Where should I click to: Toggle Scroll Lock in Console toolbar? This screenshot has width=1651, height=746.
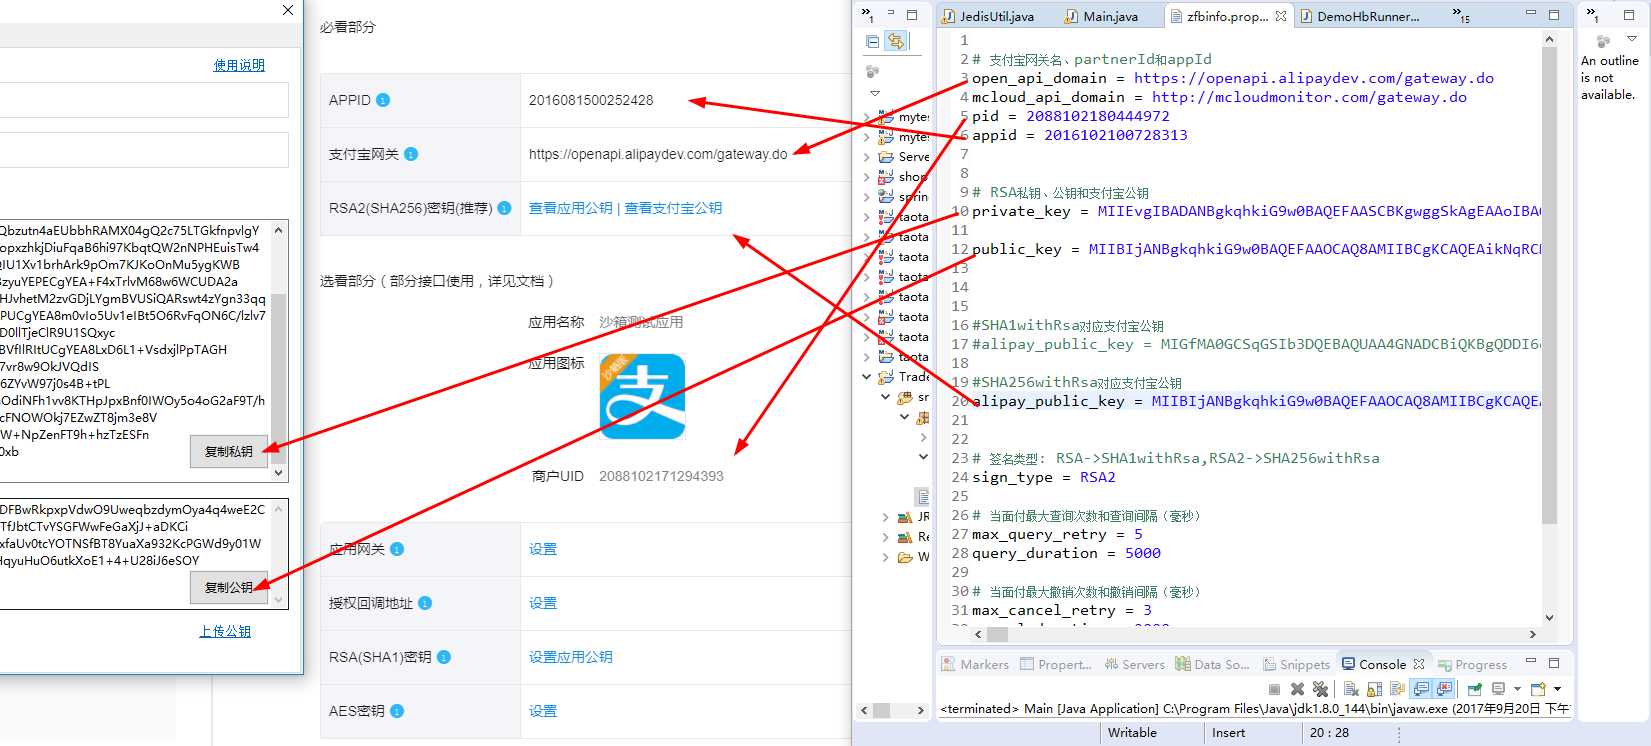click(1374, 689)
